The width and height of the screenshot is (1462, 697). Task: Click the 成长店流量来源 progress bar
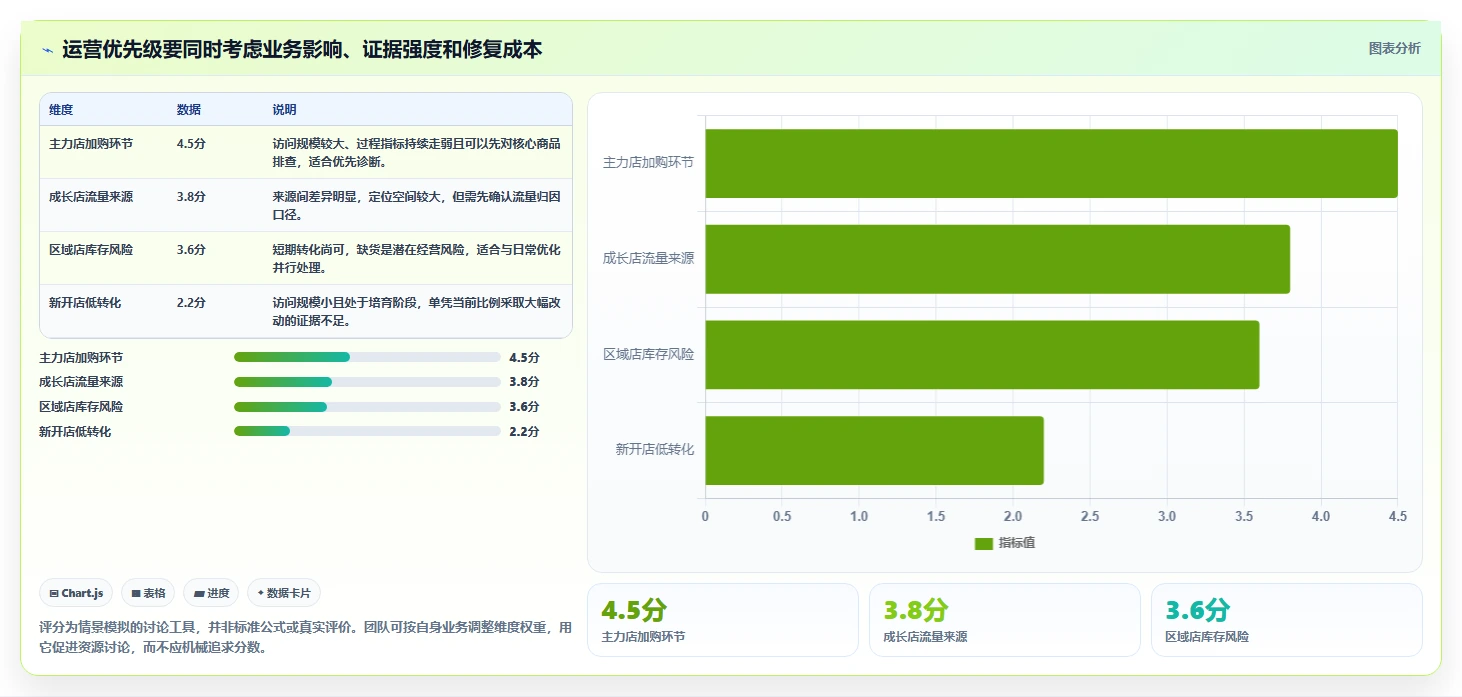coord(367,382)
